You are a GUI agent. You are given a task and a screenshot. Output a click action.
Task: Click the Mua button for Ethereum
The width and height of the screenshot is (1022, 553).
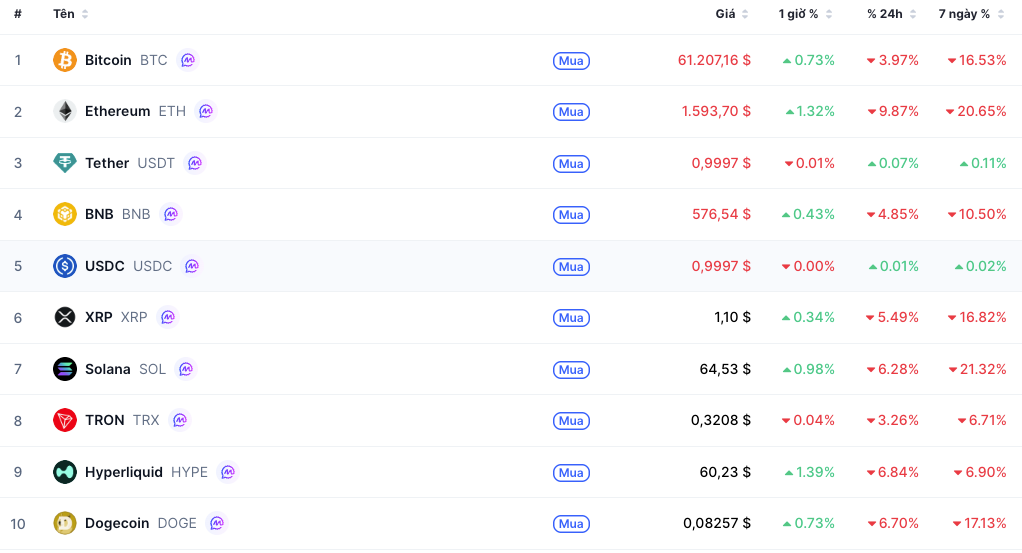[571, 112]
